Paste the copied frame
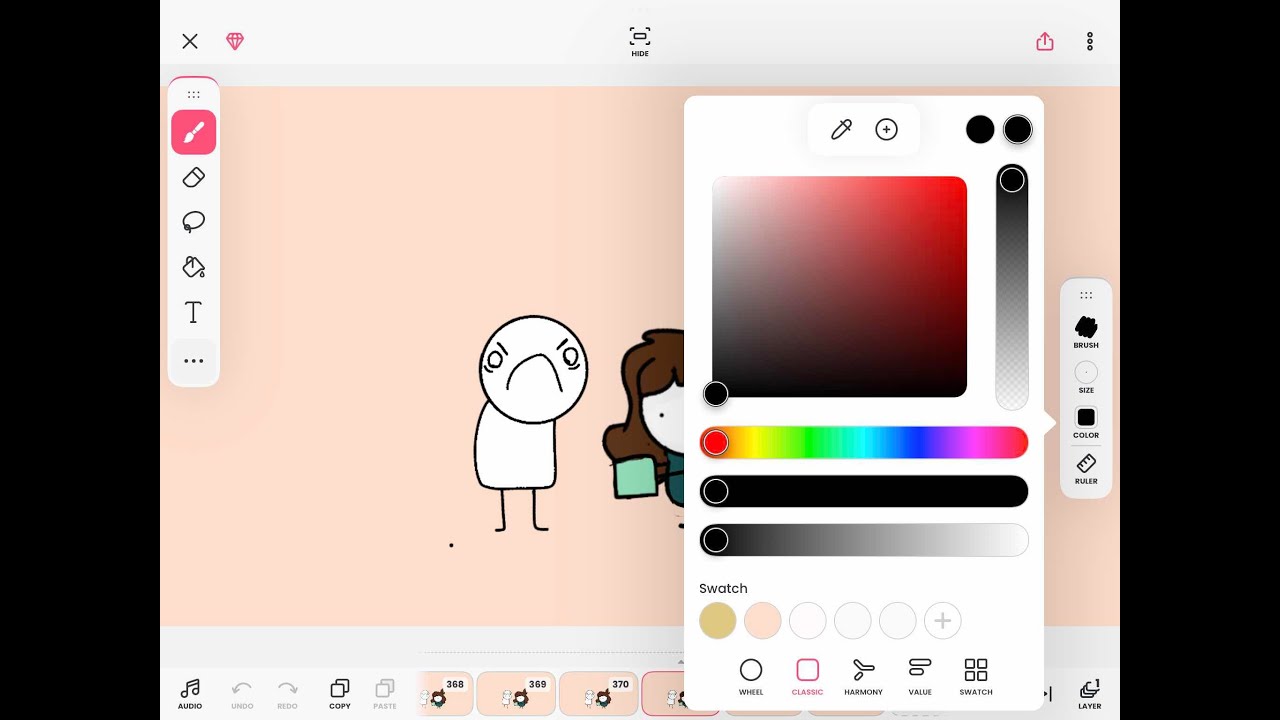Screen dimensions: 1280x720 point(385,693)
